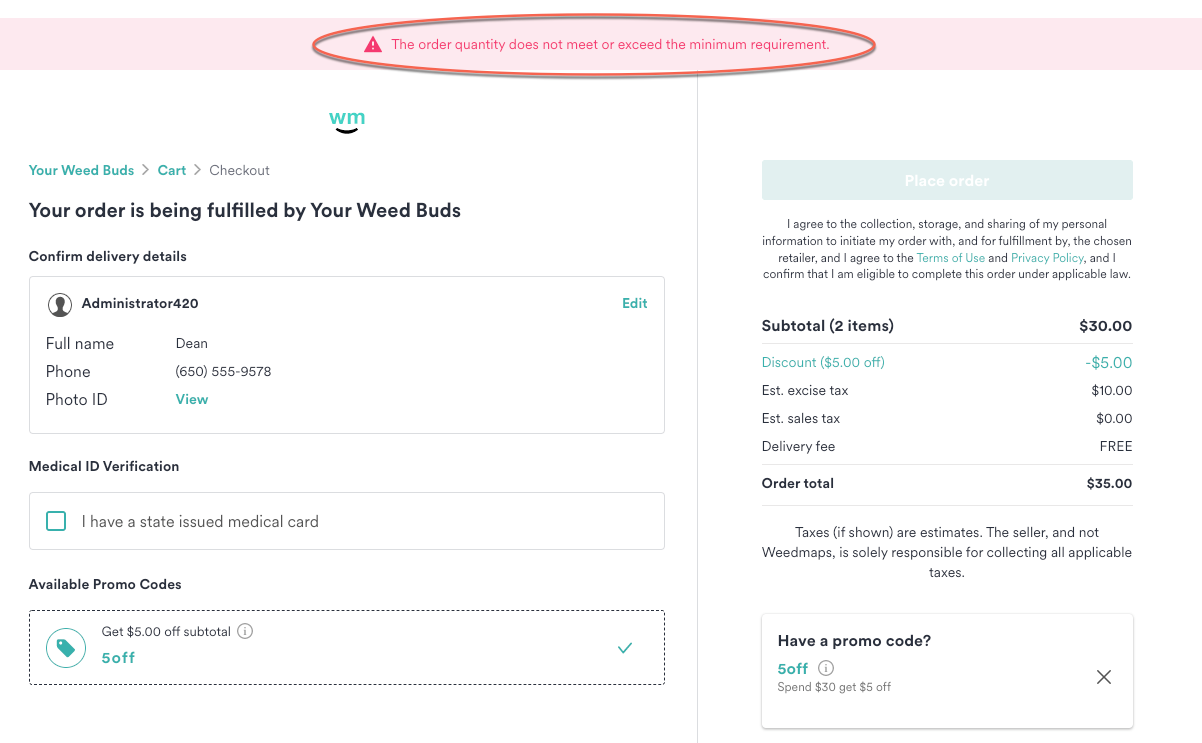The height and width of the screenshot is (743, 1202).
Task: Click the checkmark on the 5off promo card
Action: click(x=625, y=648)
